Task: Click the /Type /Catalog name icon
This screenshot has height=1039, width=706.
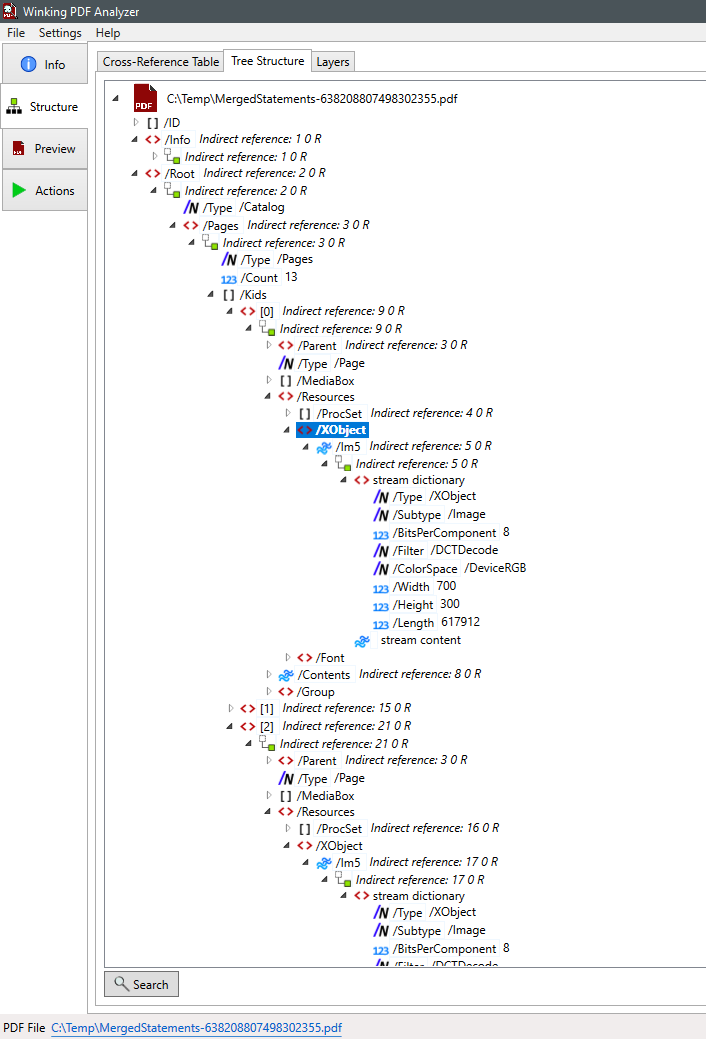Action: click(x=191, y=208)
